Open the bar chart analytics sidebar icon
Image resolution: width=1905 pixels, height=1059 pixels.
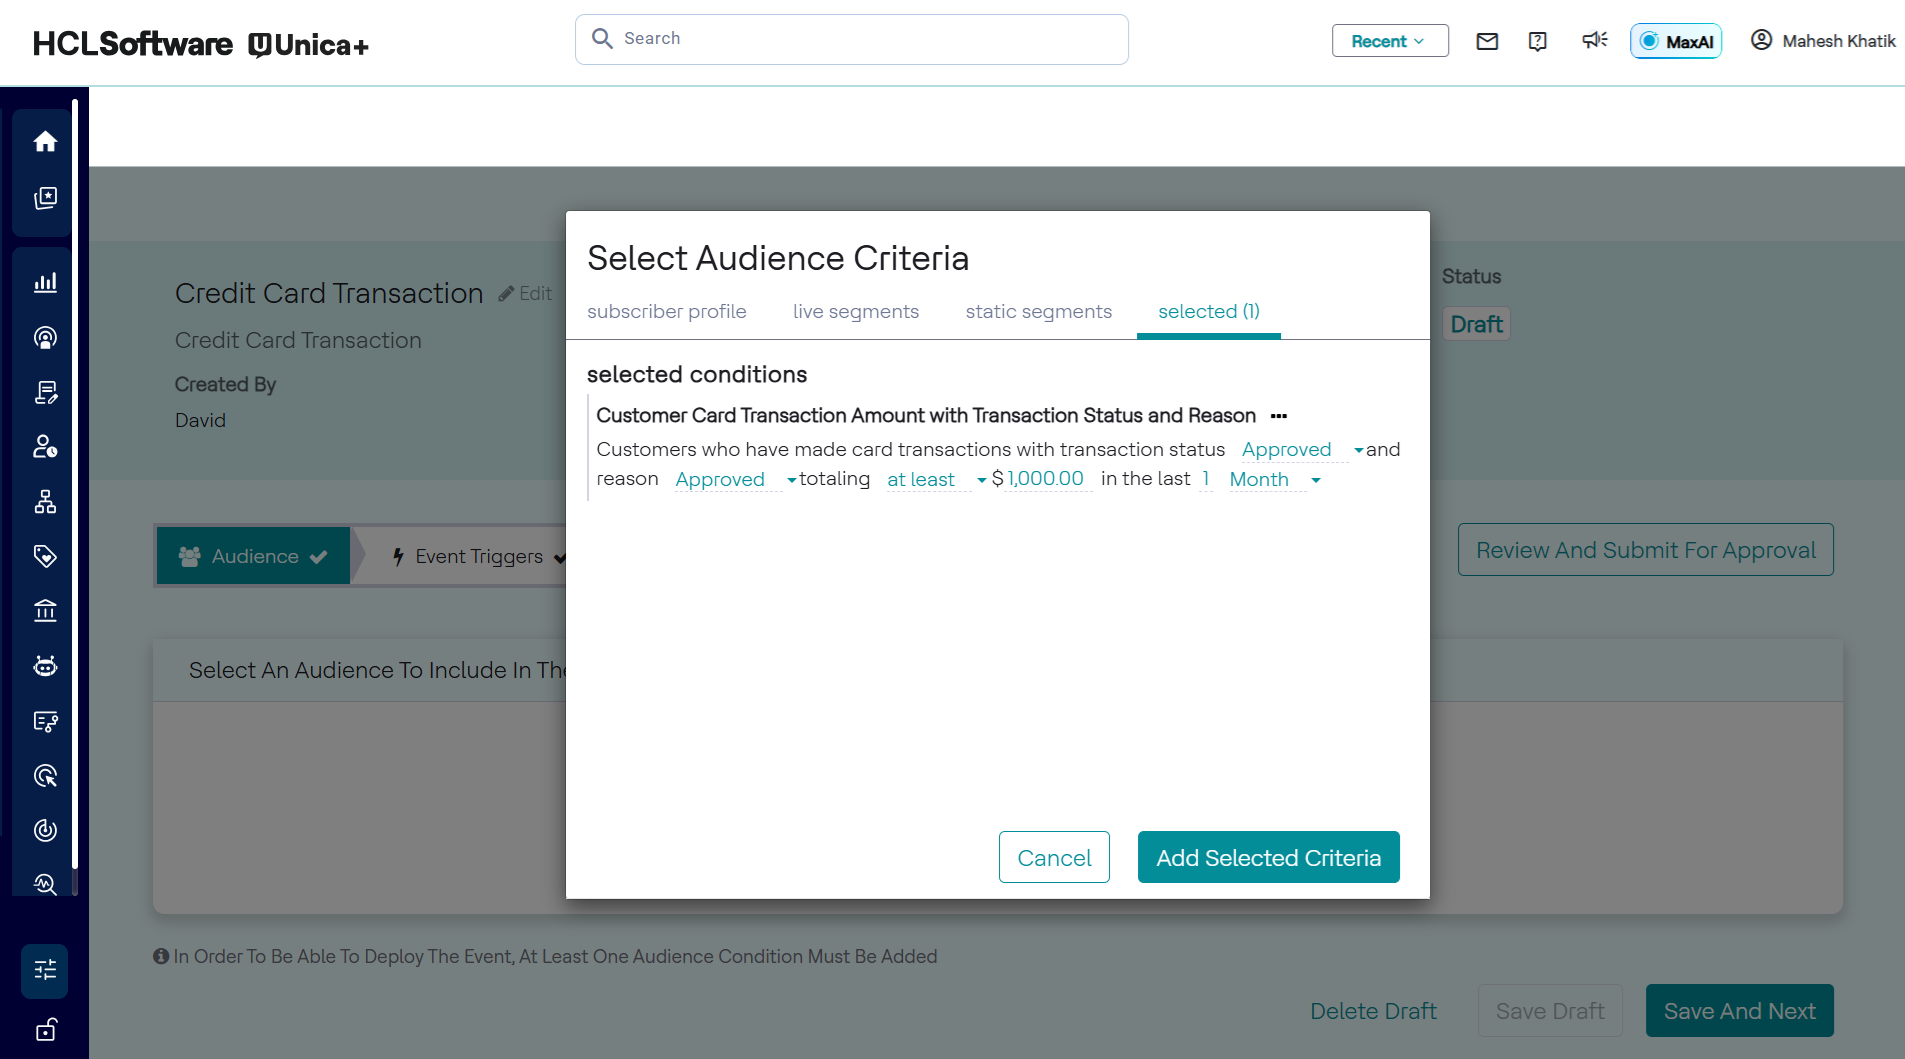(45, 283)
